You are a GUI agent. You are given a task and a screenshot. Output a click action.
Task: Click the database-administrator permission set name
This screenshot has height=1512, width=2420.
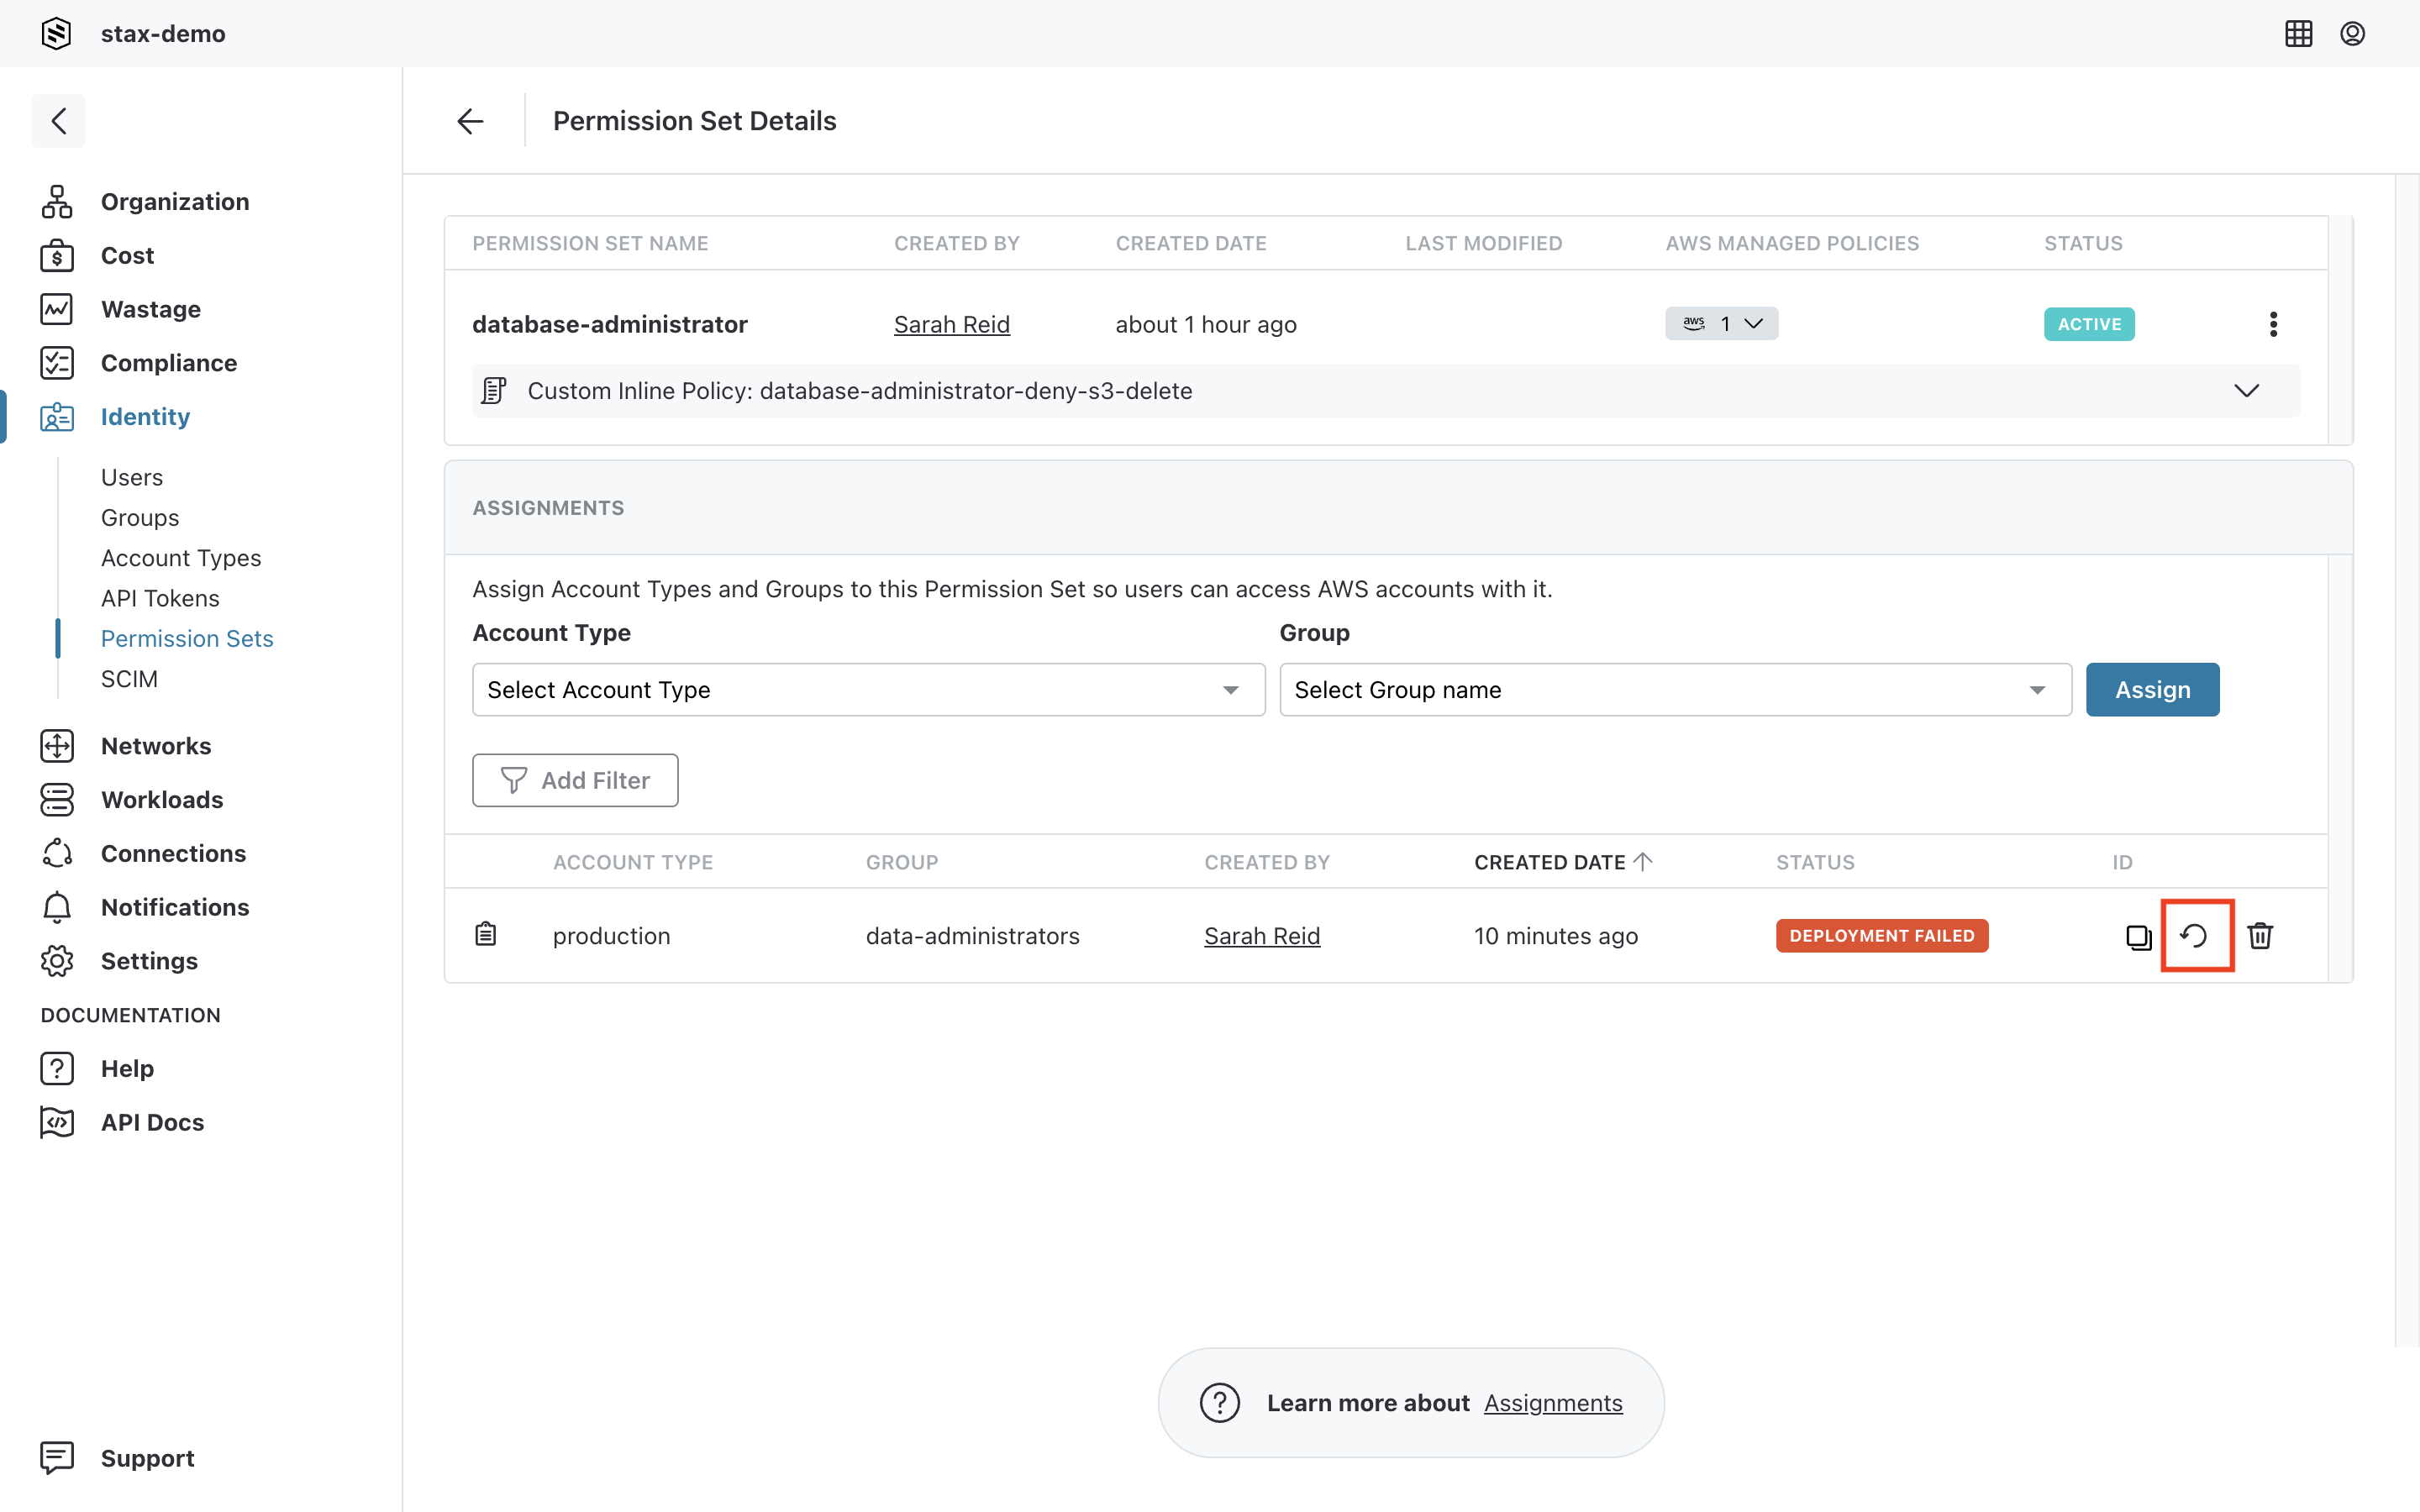pyautogui.click(x=610, y=324)
